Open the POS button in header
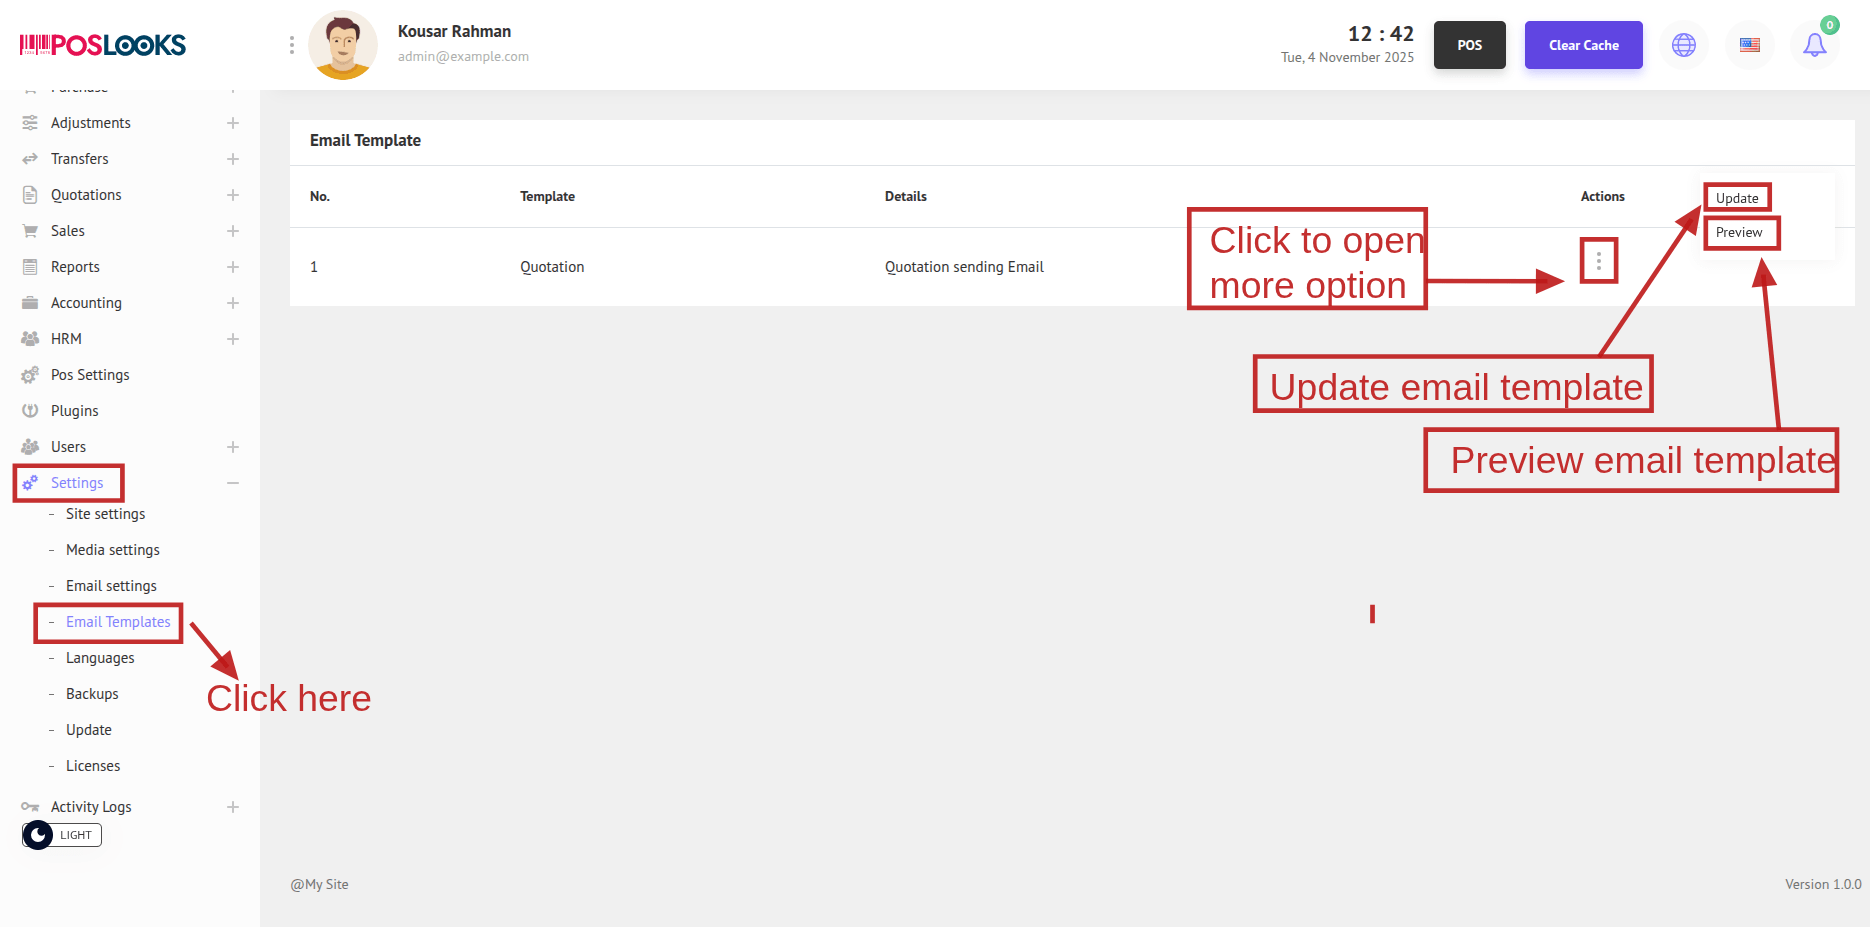This screenshot has width=1870, height=927. tap(1469, 45)
